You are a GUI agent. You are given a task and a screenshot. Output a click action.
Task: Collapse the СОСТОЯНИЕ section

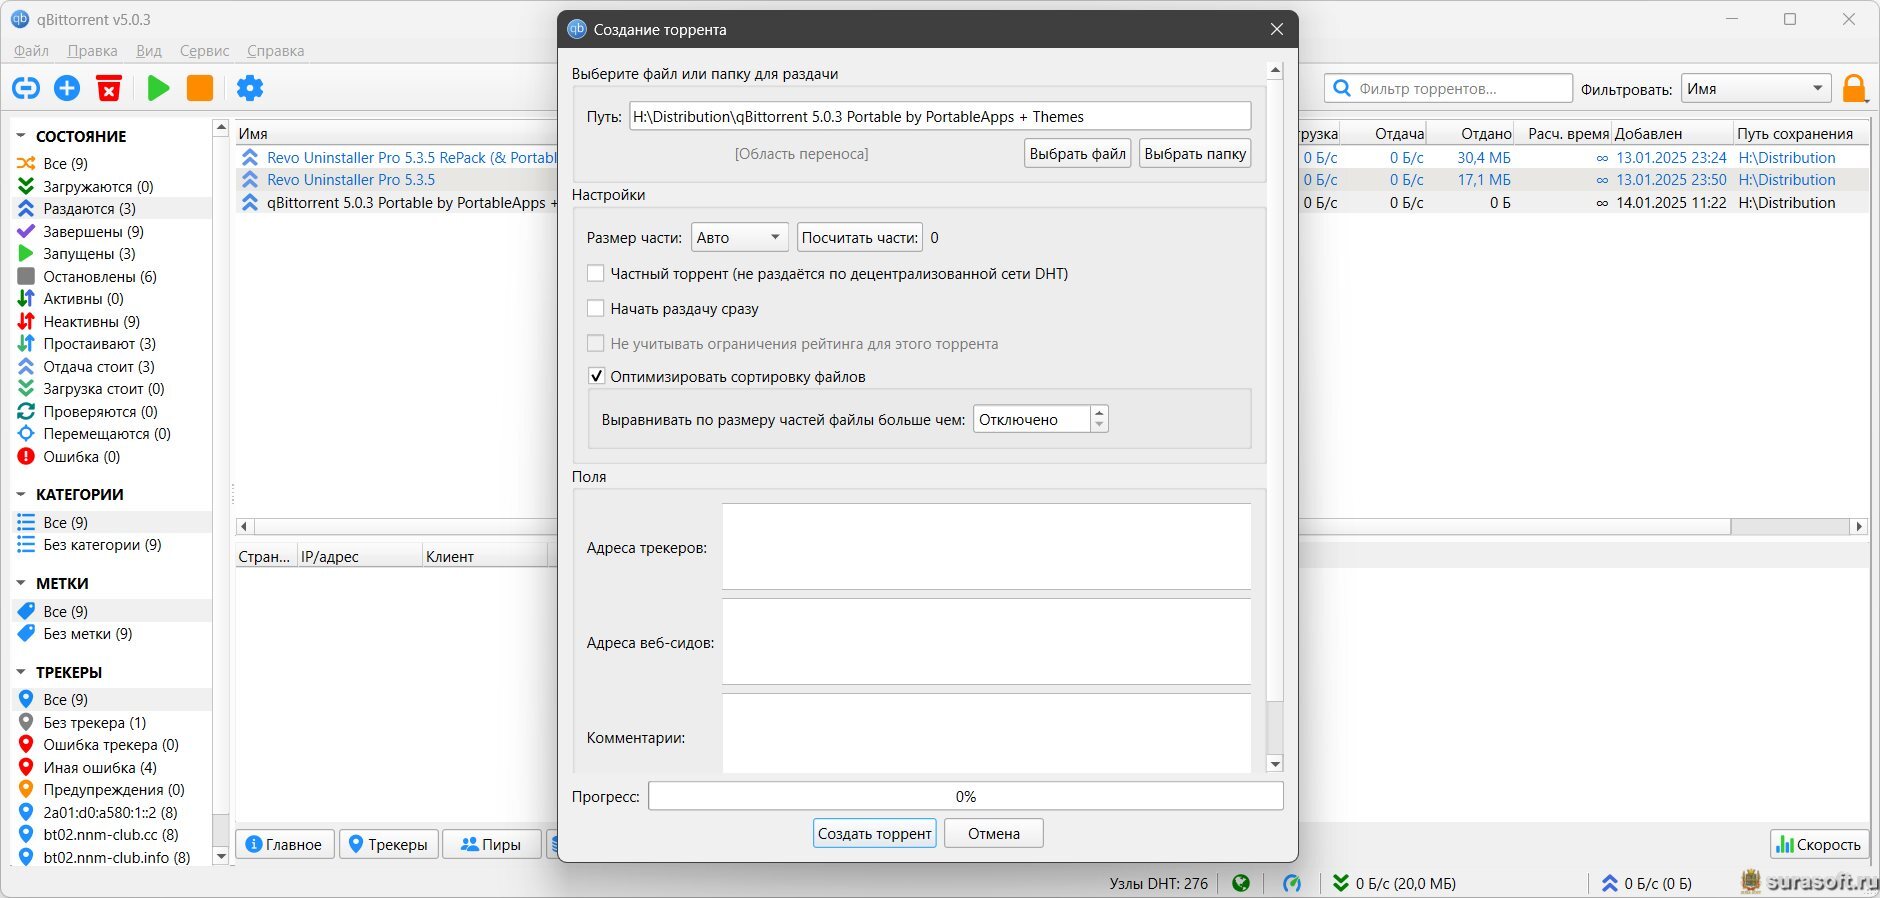point(21,136)
